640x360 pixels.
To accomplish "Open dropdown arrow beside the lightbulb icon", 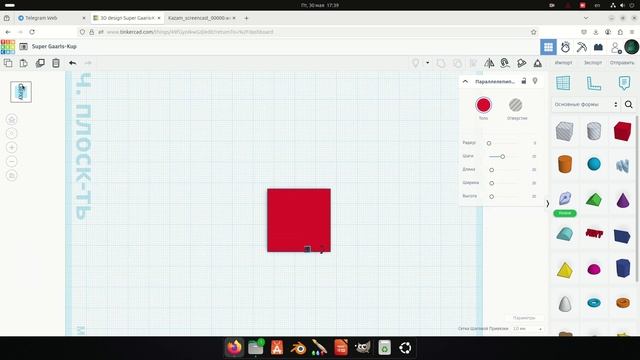I will point(427,63).
